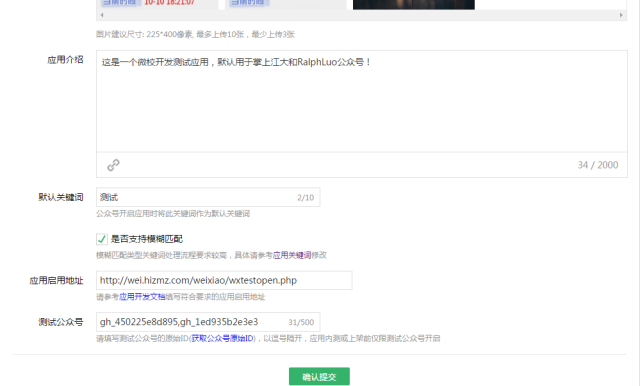Click the red timestamp 10-10 18:21:07
This screenshot has width=640, height=386.
(169, 2)
